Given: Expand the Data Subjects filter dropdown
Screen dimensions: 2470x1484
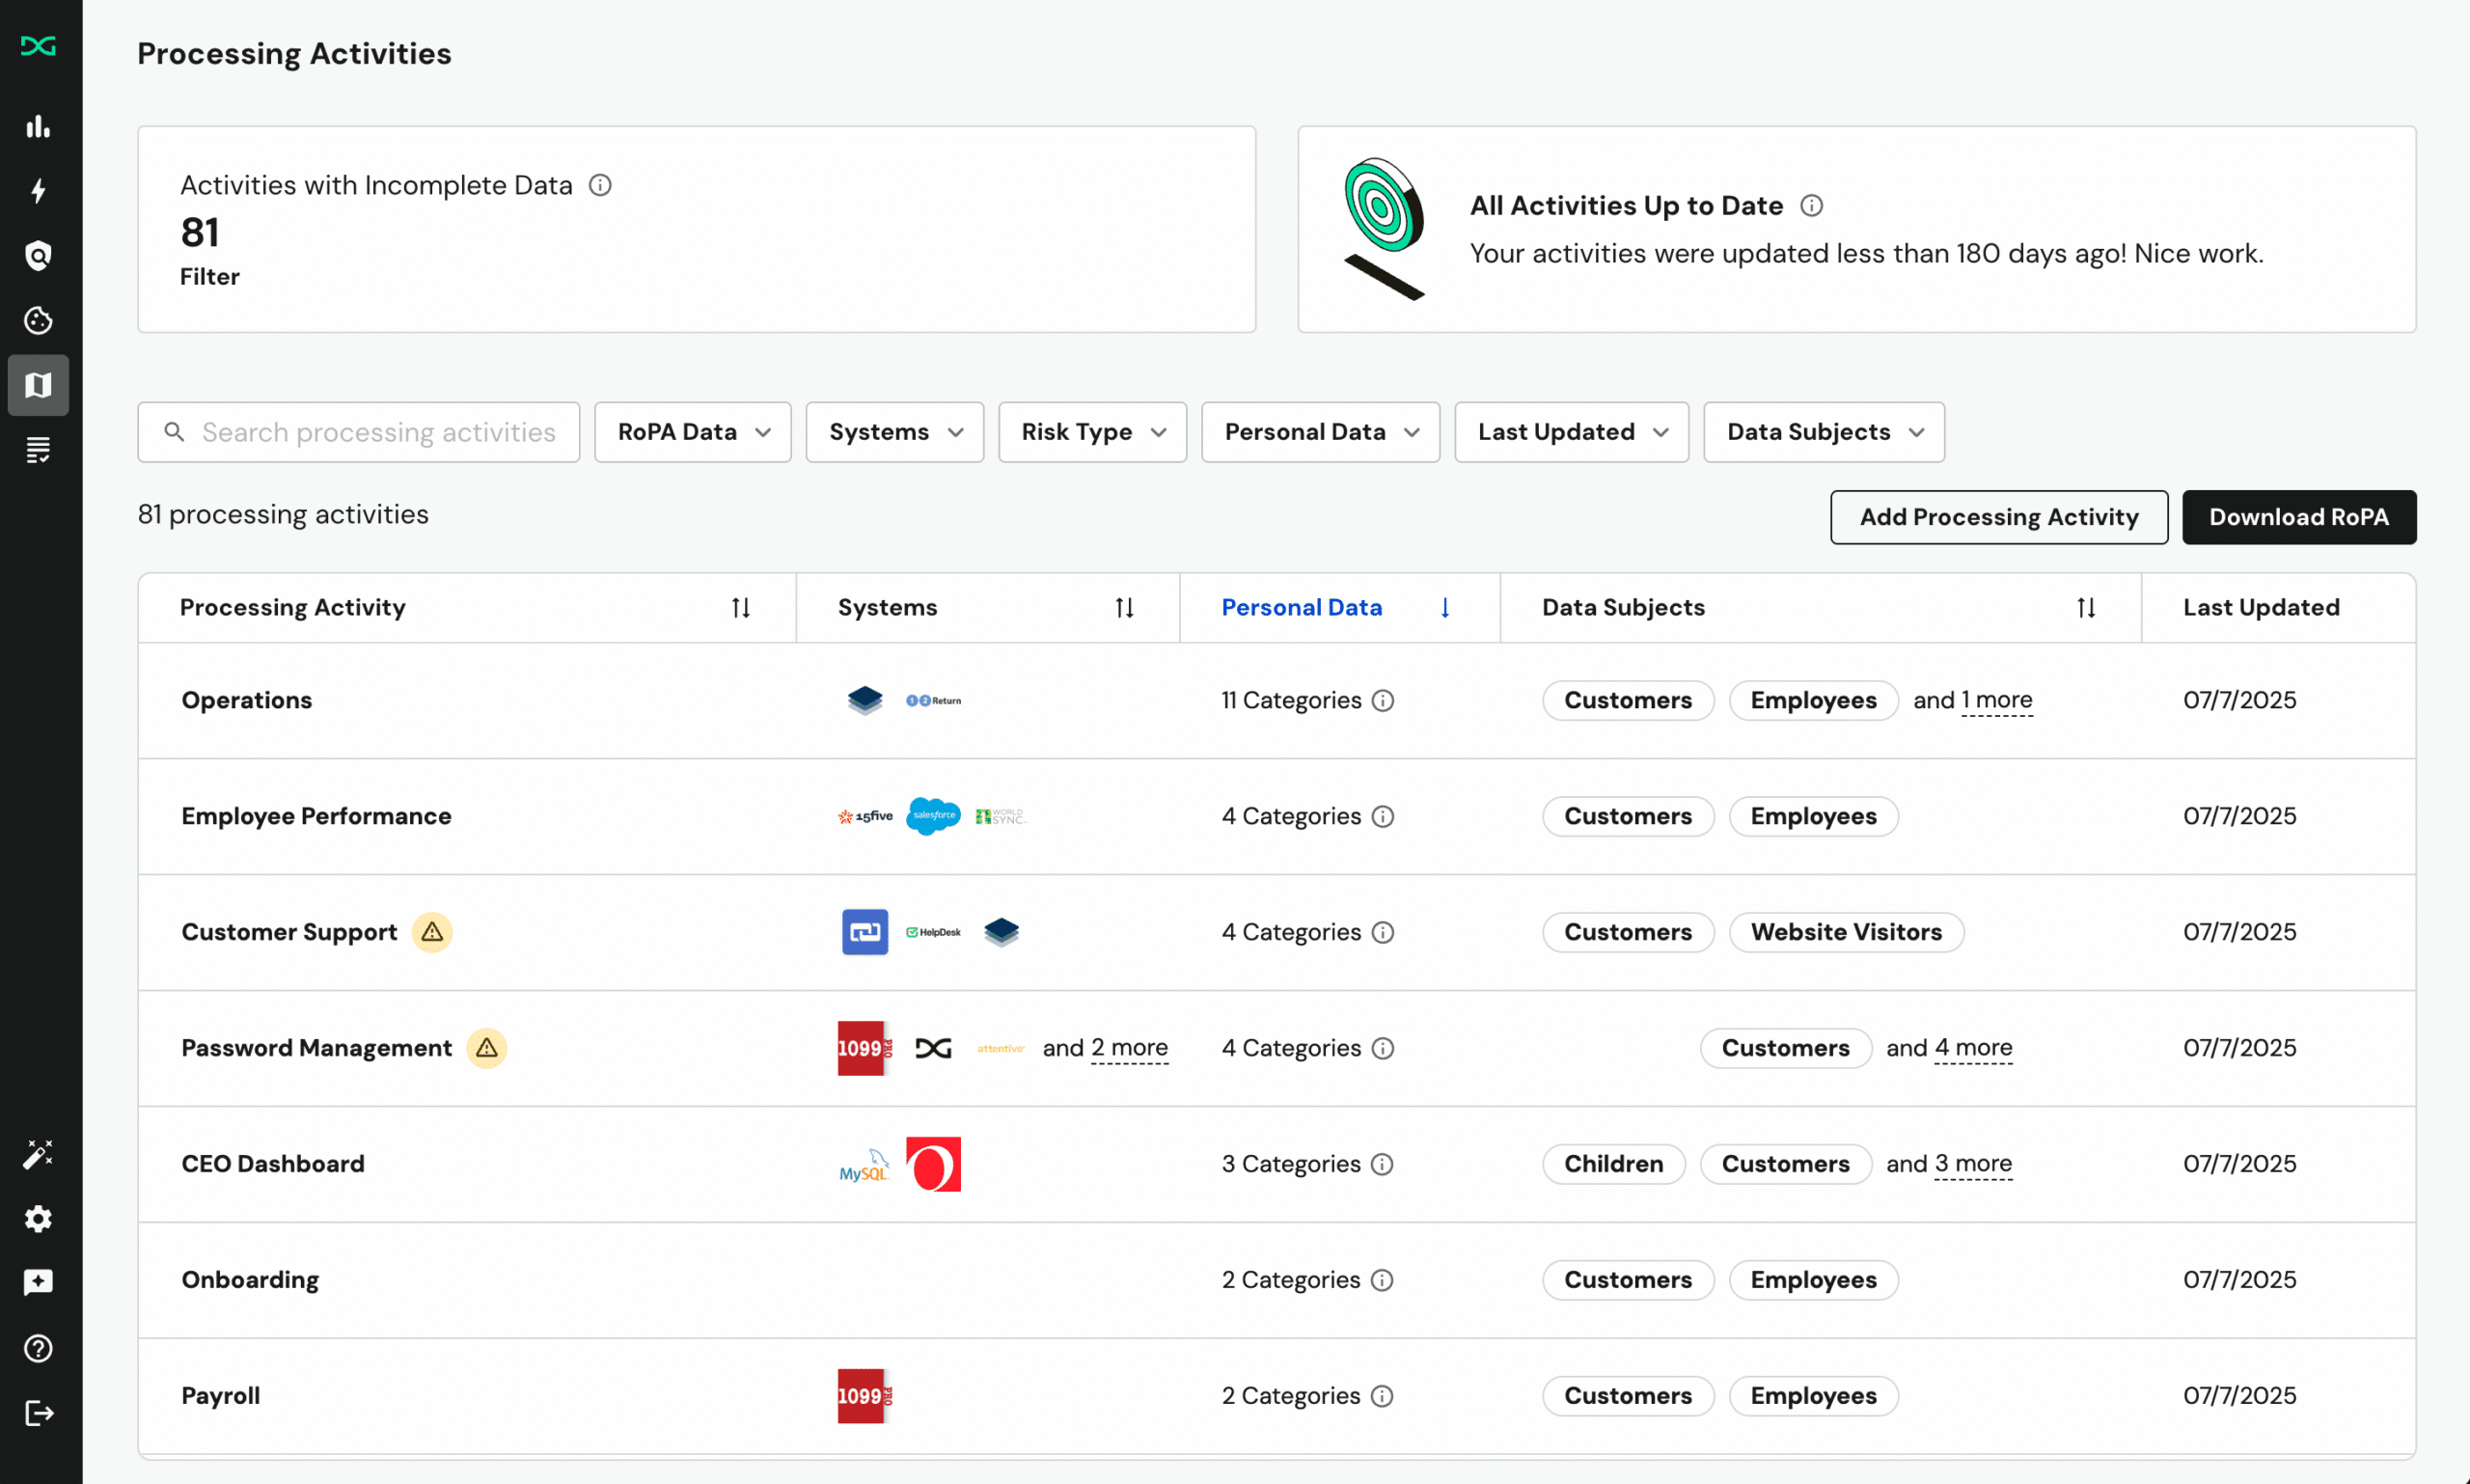Looking at the screenshot, I should pyautogui.click(x=1824, y=432).
